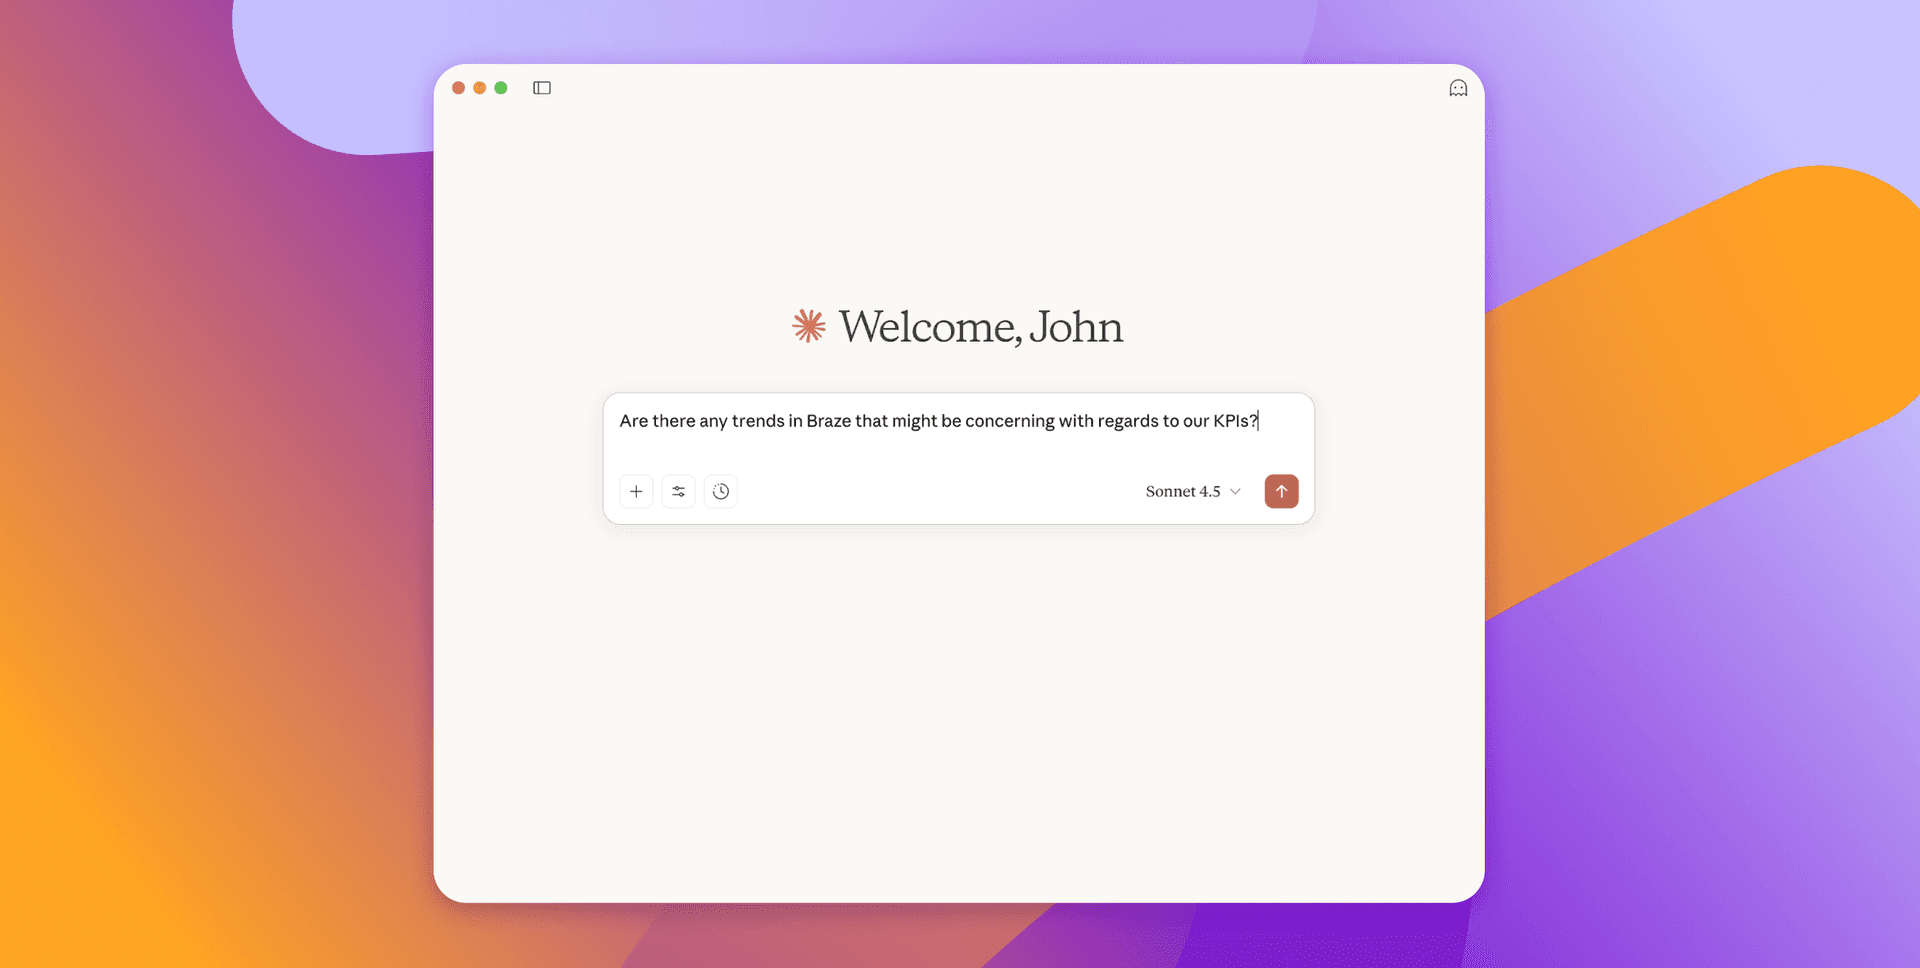The image size is (1920, 968).
Task: Click the plus icon to attach content
Action: [x=636, y=491]
